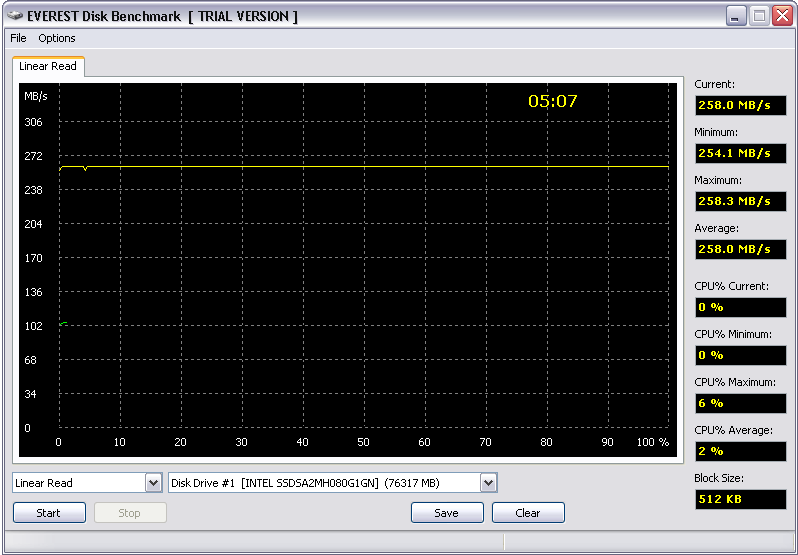The width and height of the screenshot is (798, 555).
Task: Close the EVEREST Disk Benchmark window
Action: 782,16
